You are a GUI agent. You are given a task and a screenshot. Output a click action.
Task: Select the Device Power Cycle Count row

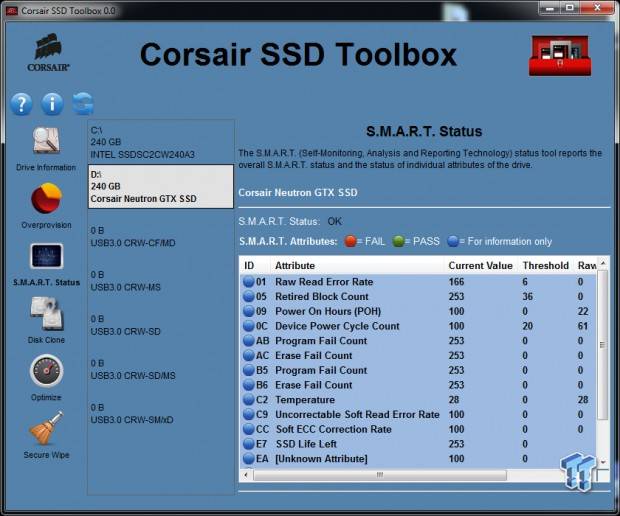pos(418,326)
